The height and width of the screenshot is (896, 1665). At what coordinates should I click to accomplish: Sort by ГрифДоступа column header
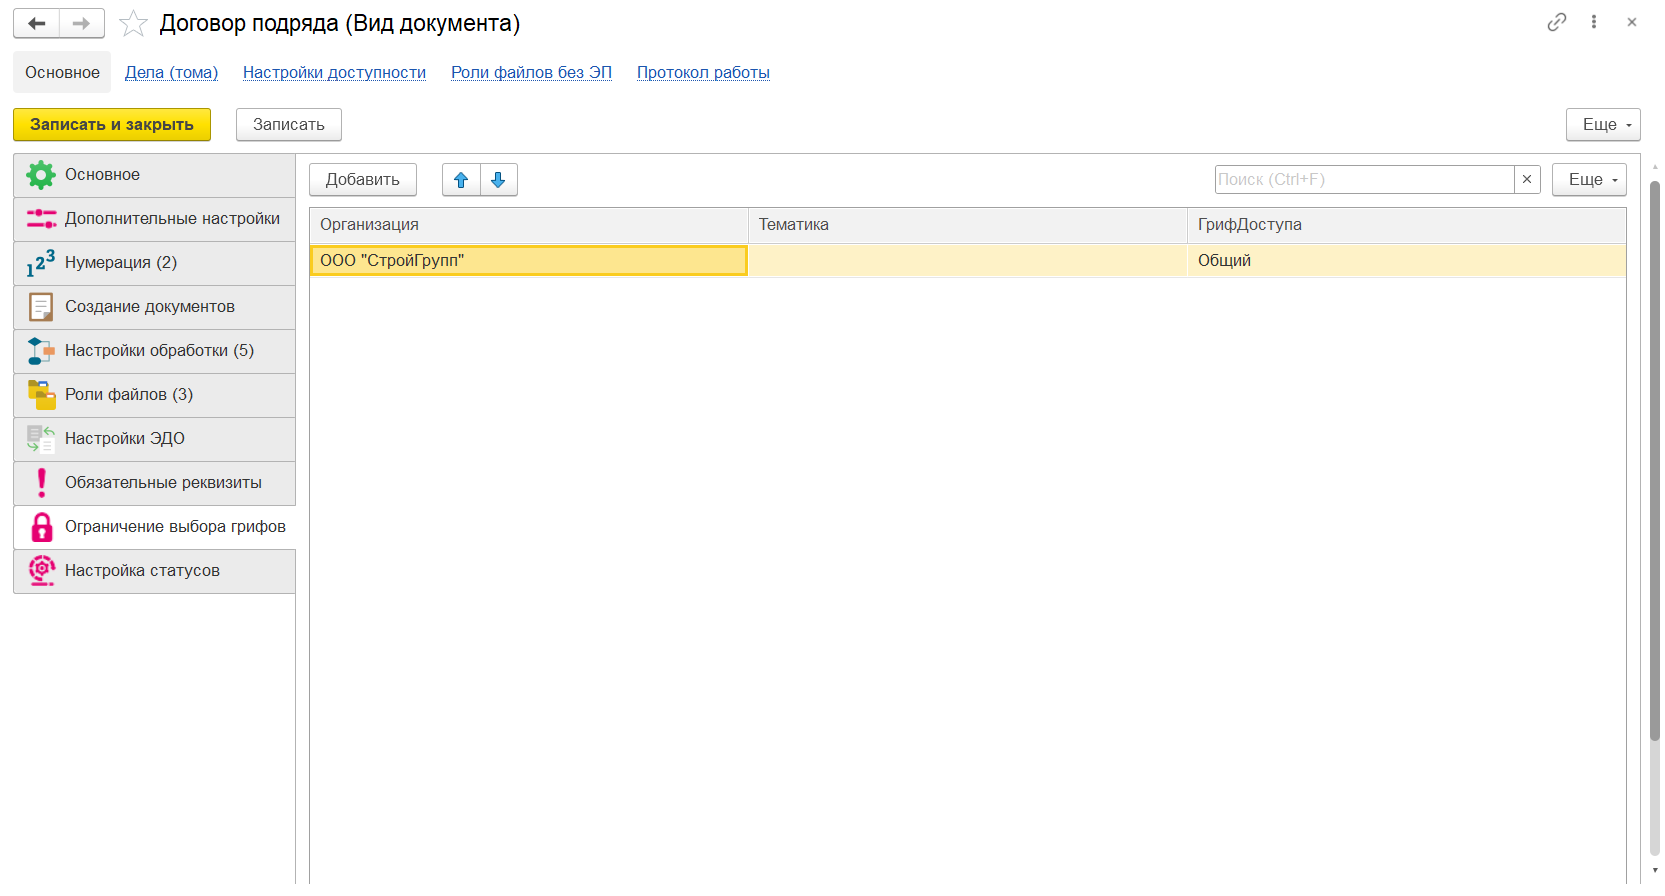tap(1249, 225)
